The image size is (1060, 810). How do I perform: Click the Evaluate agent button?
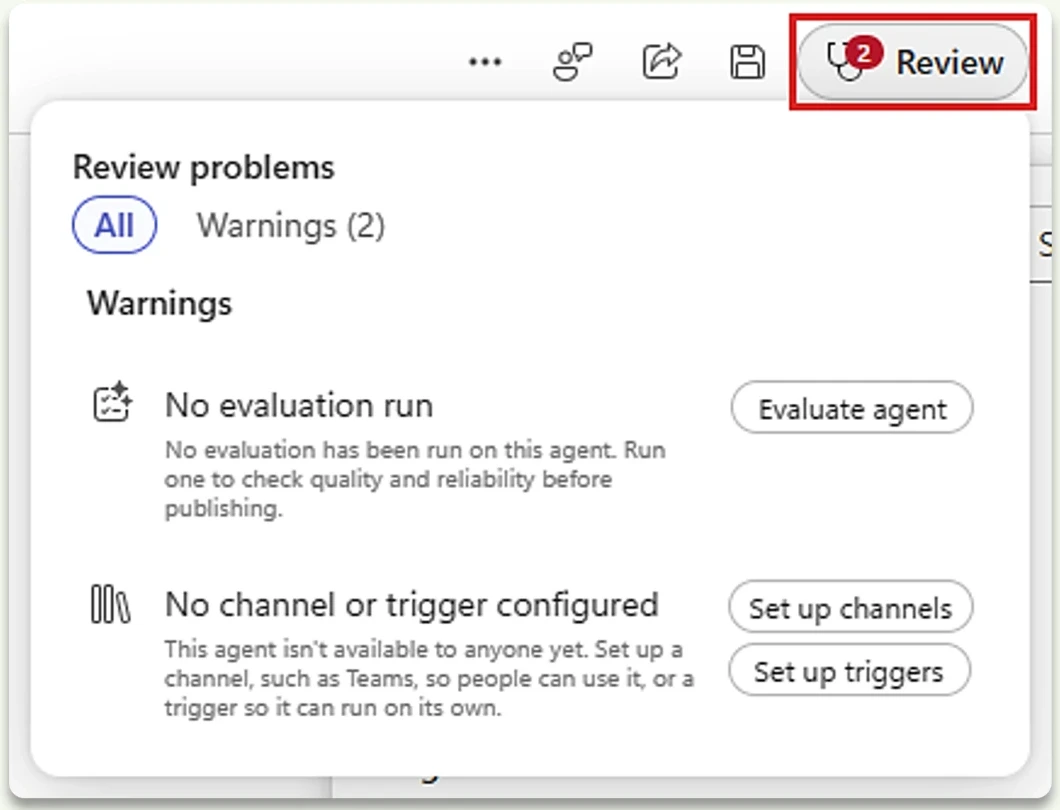(x=852, y=408)
